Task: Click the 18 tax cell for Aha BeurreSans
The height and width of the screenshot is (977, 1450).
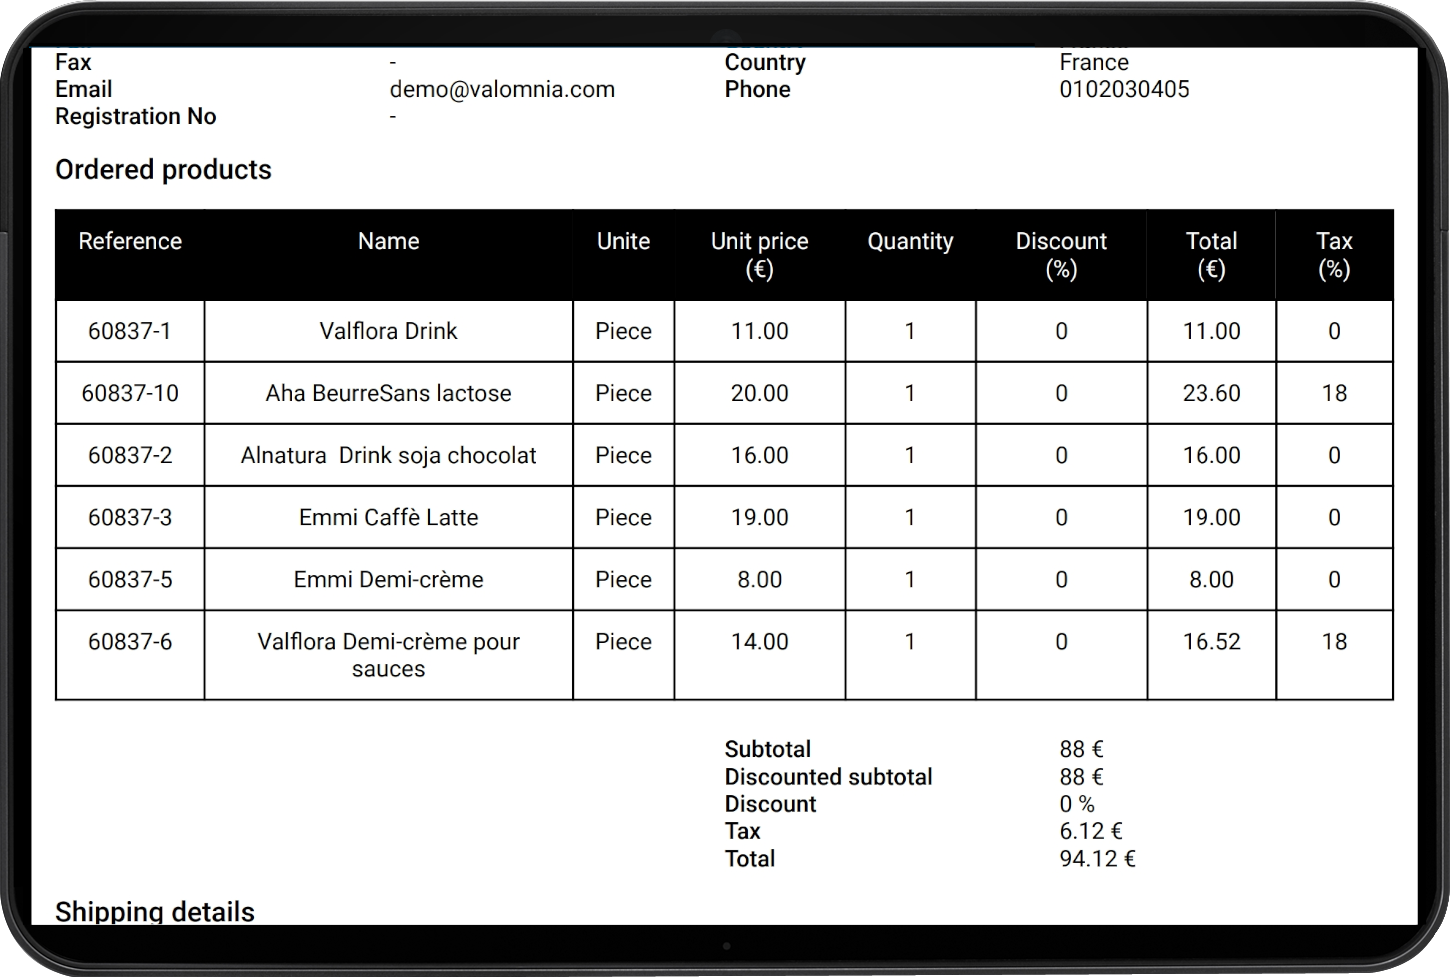Action: 1334,393
